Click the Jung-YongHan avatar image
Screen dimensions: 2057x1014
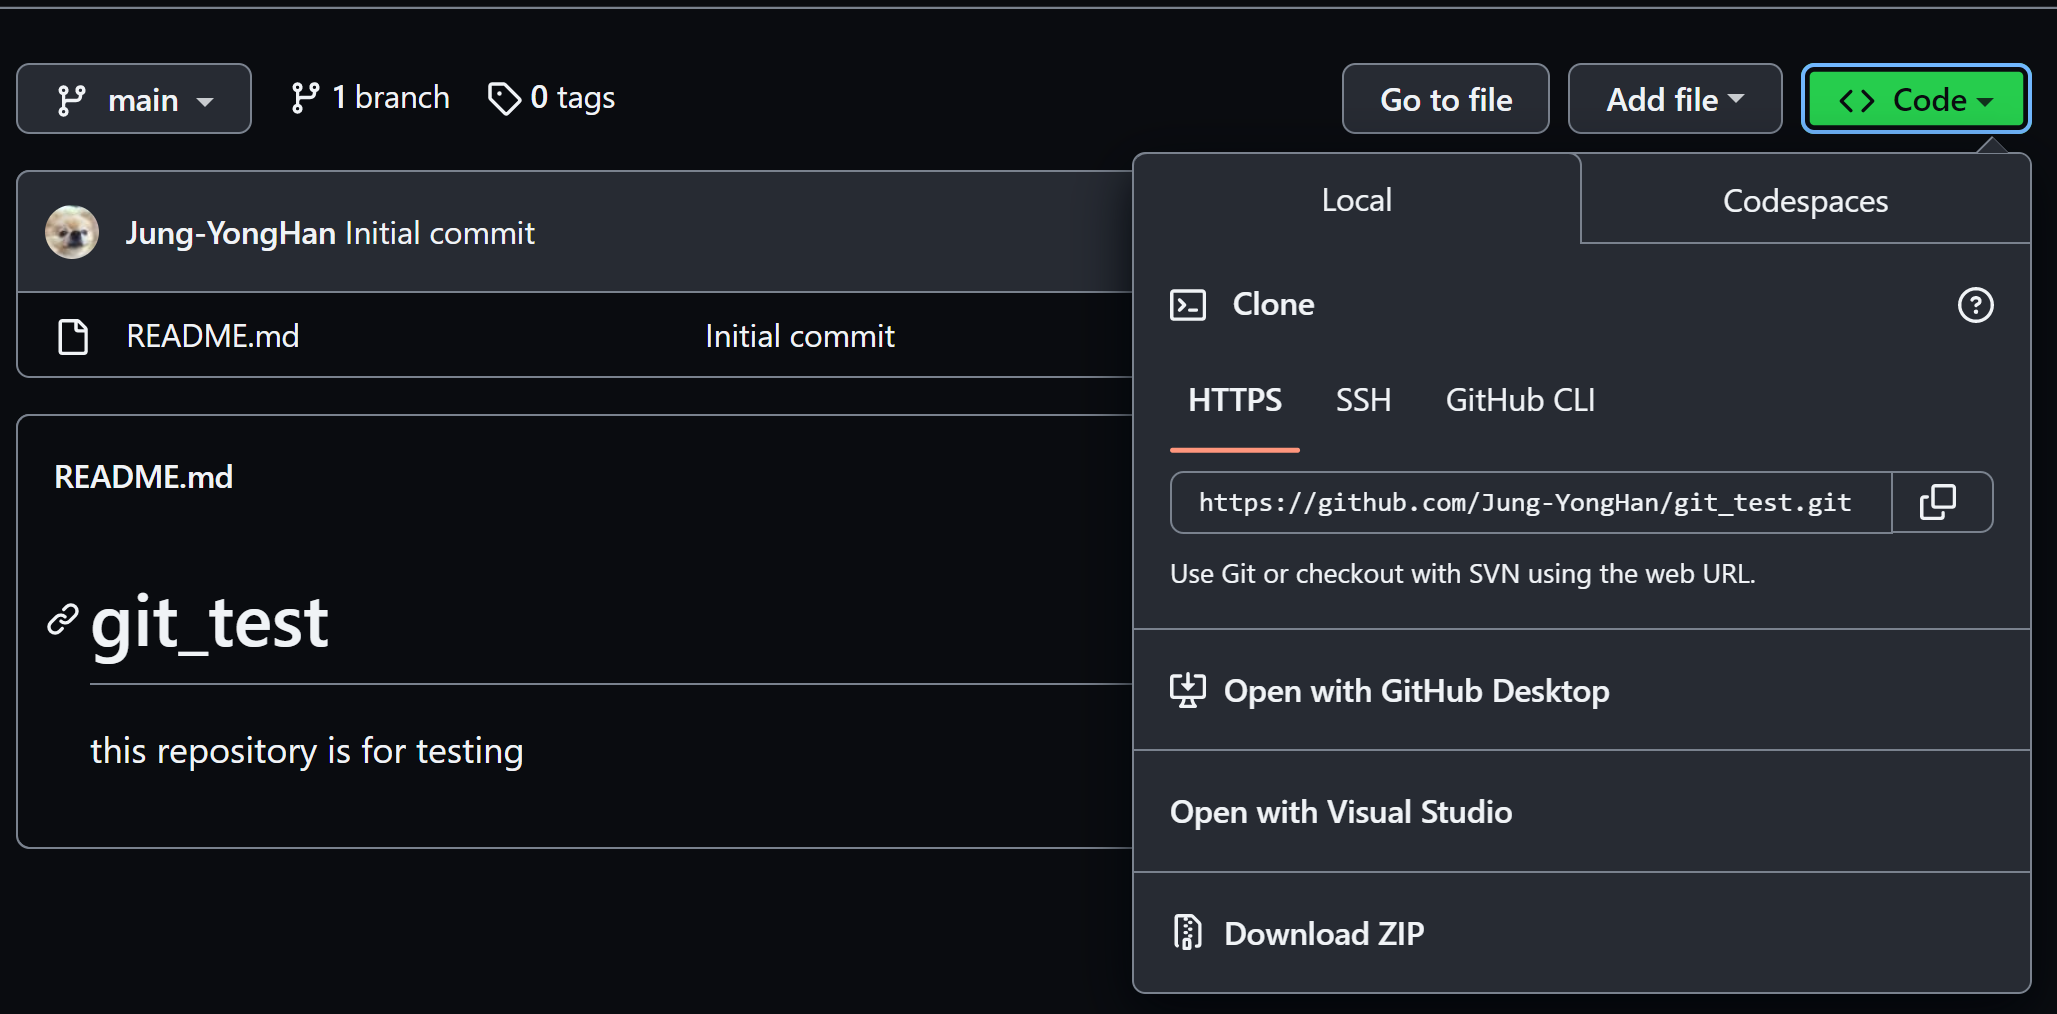(72, 232)
